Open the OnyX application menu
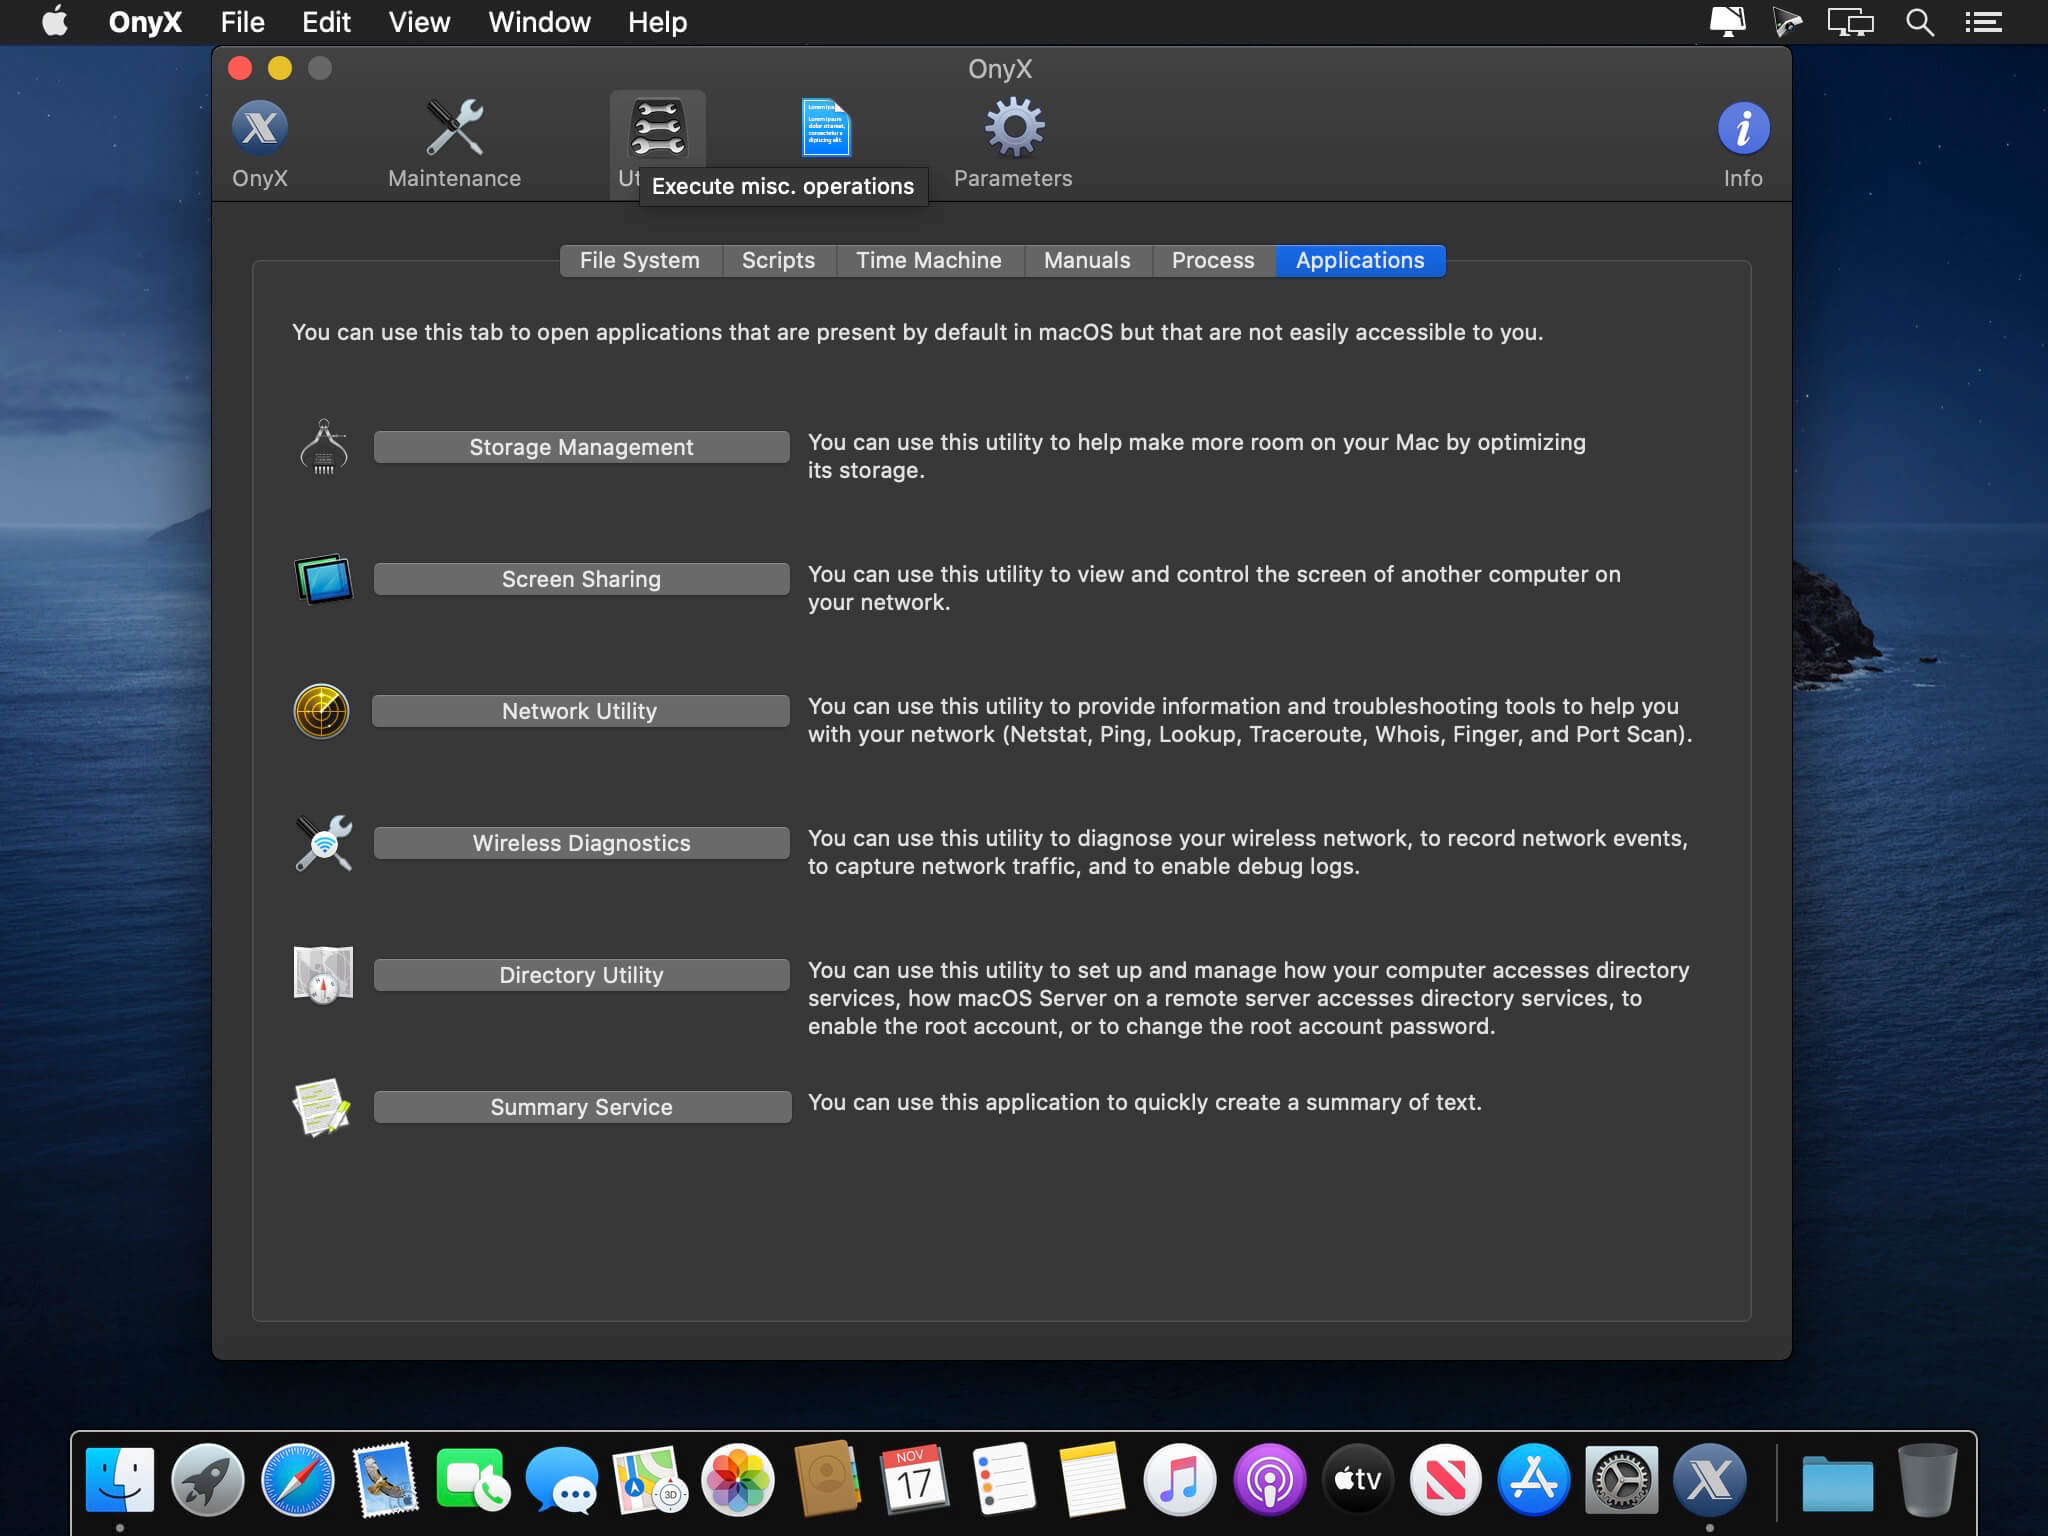Viewport: 2048px width, 1536px height. (145, 22)
